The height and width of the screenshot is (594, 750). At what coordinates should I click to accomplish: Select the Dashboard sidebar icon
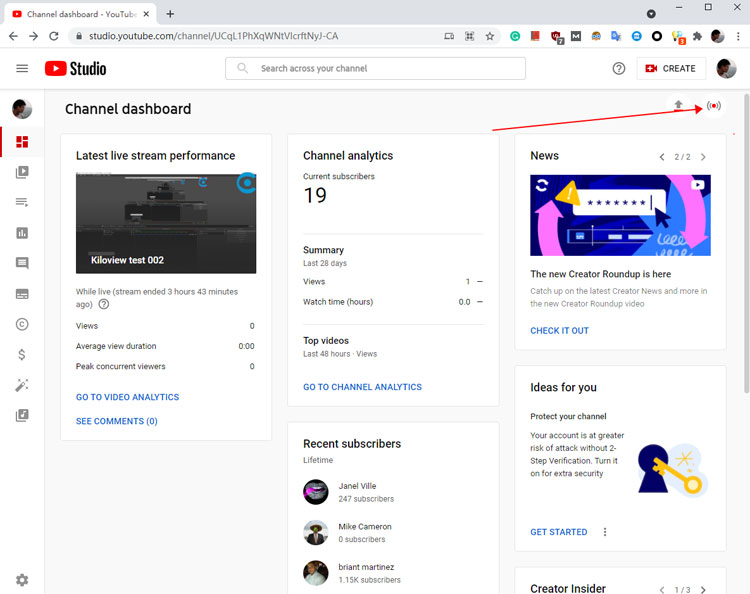pos(22,142)
